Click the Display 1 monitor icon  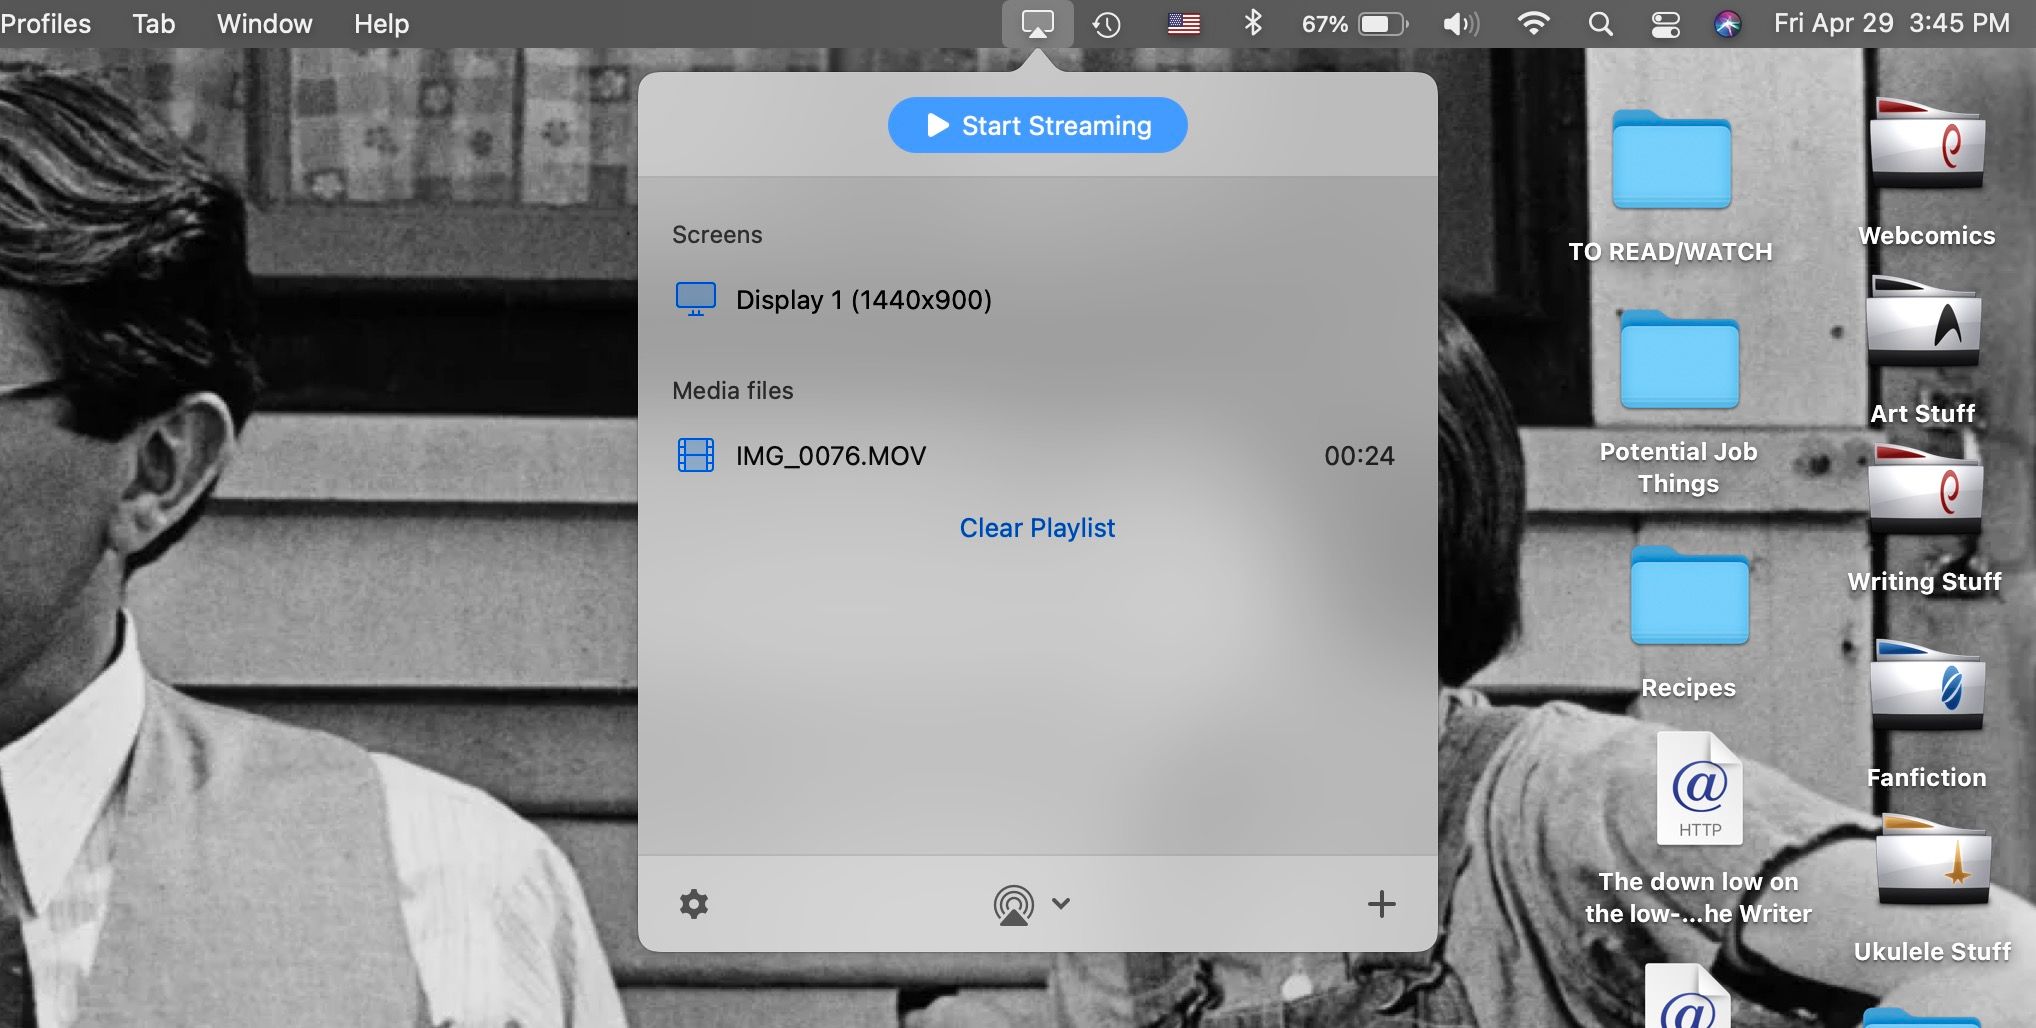pyautogui.click(x=696, y=298)
